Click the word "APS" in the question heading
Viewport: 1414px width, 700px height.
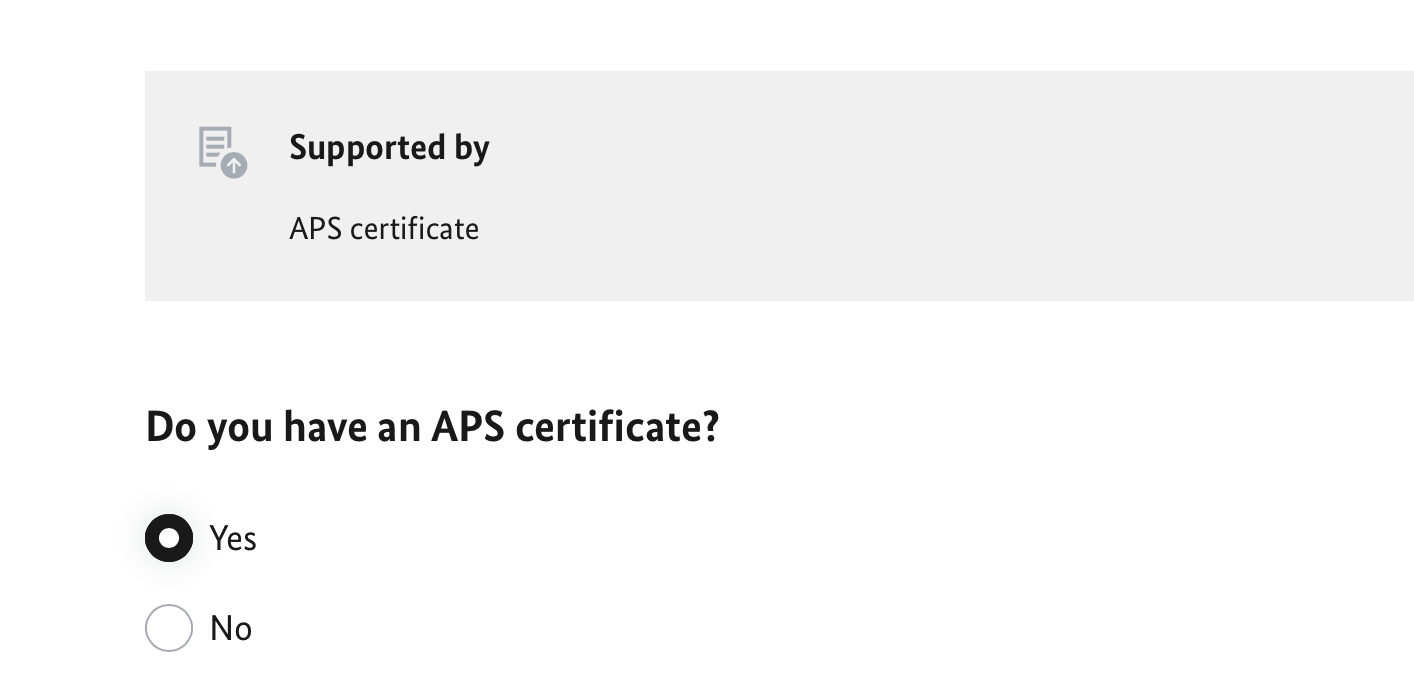coord(468,427)
